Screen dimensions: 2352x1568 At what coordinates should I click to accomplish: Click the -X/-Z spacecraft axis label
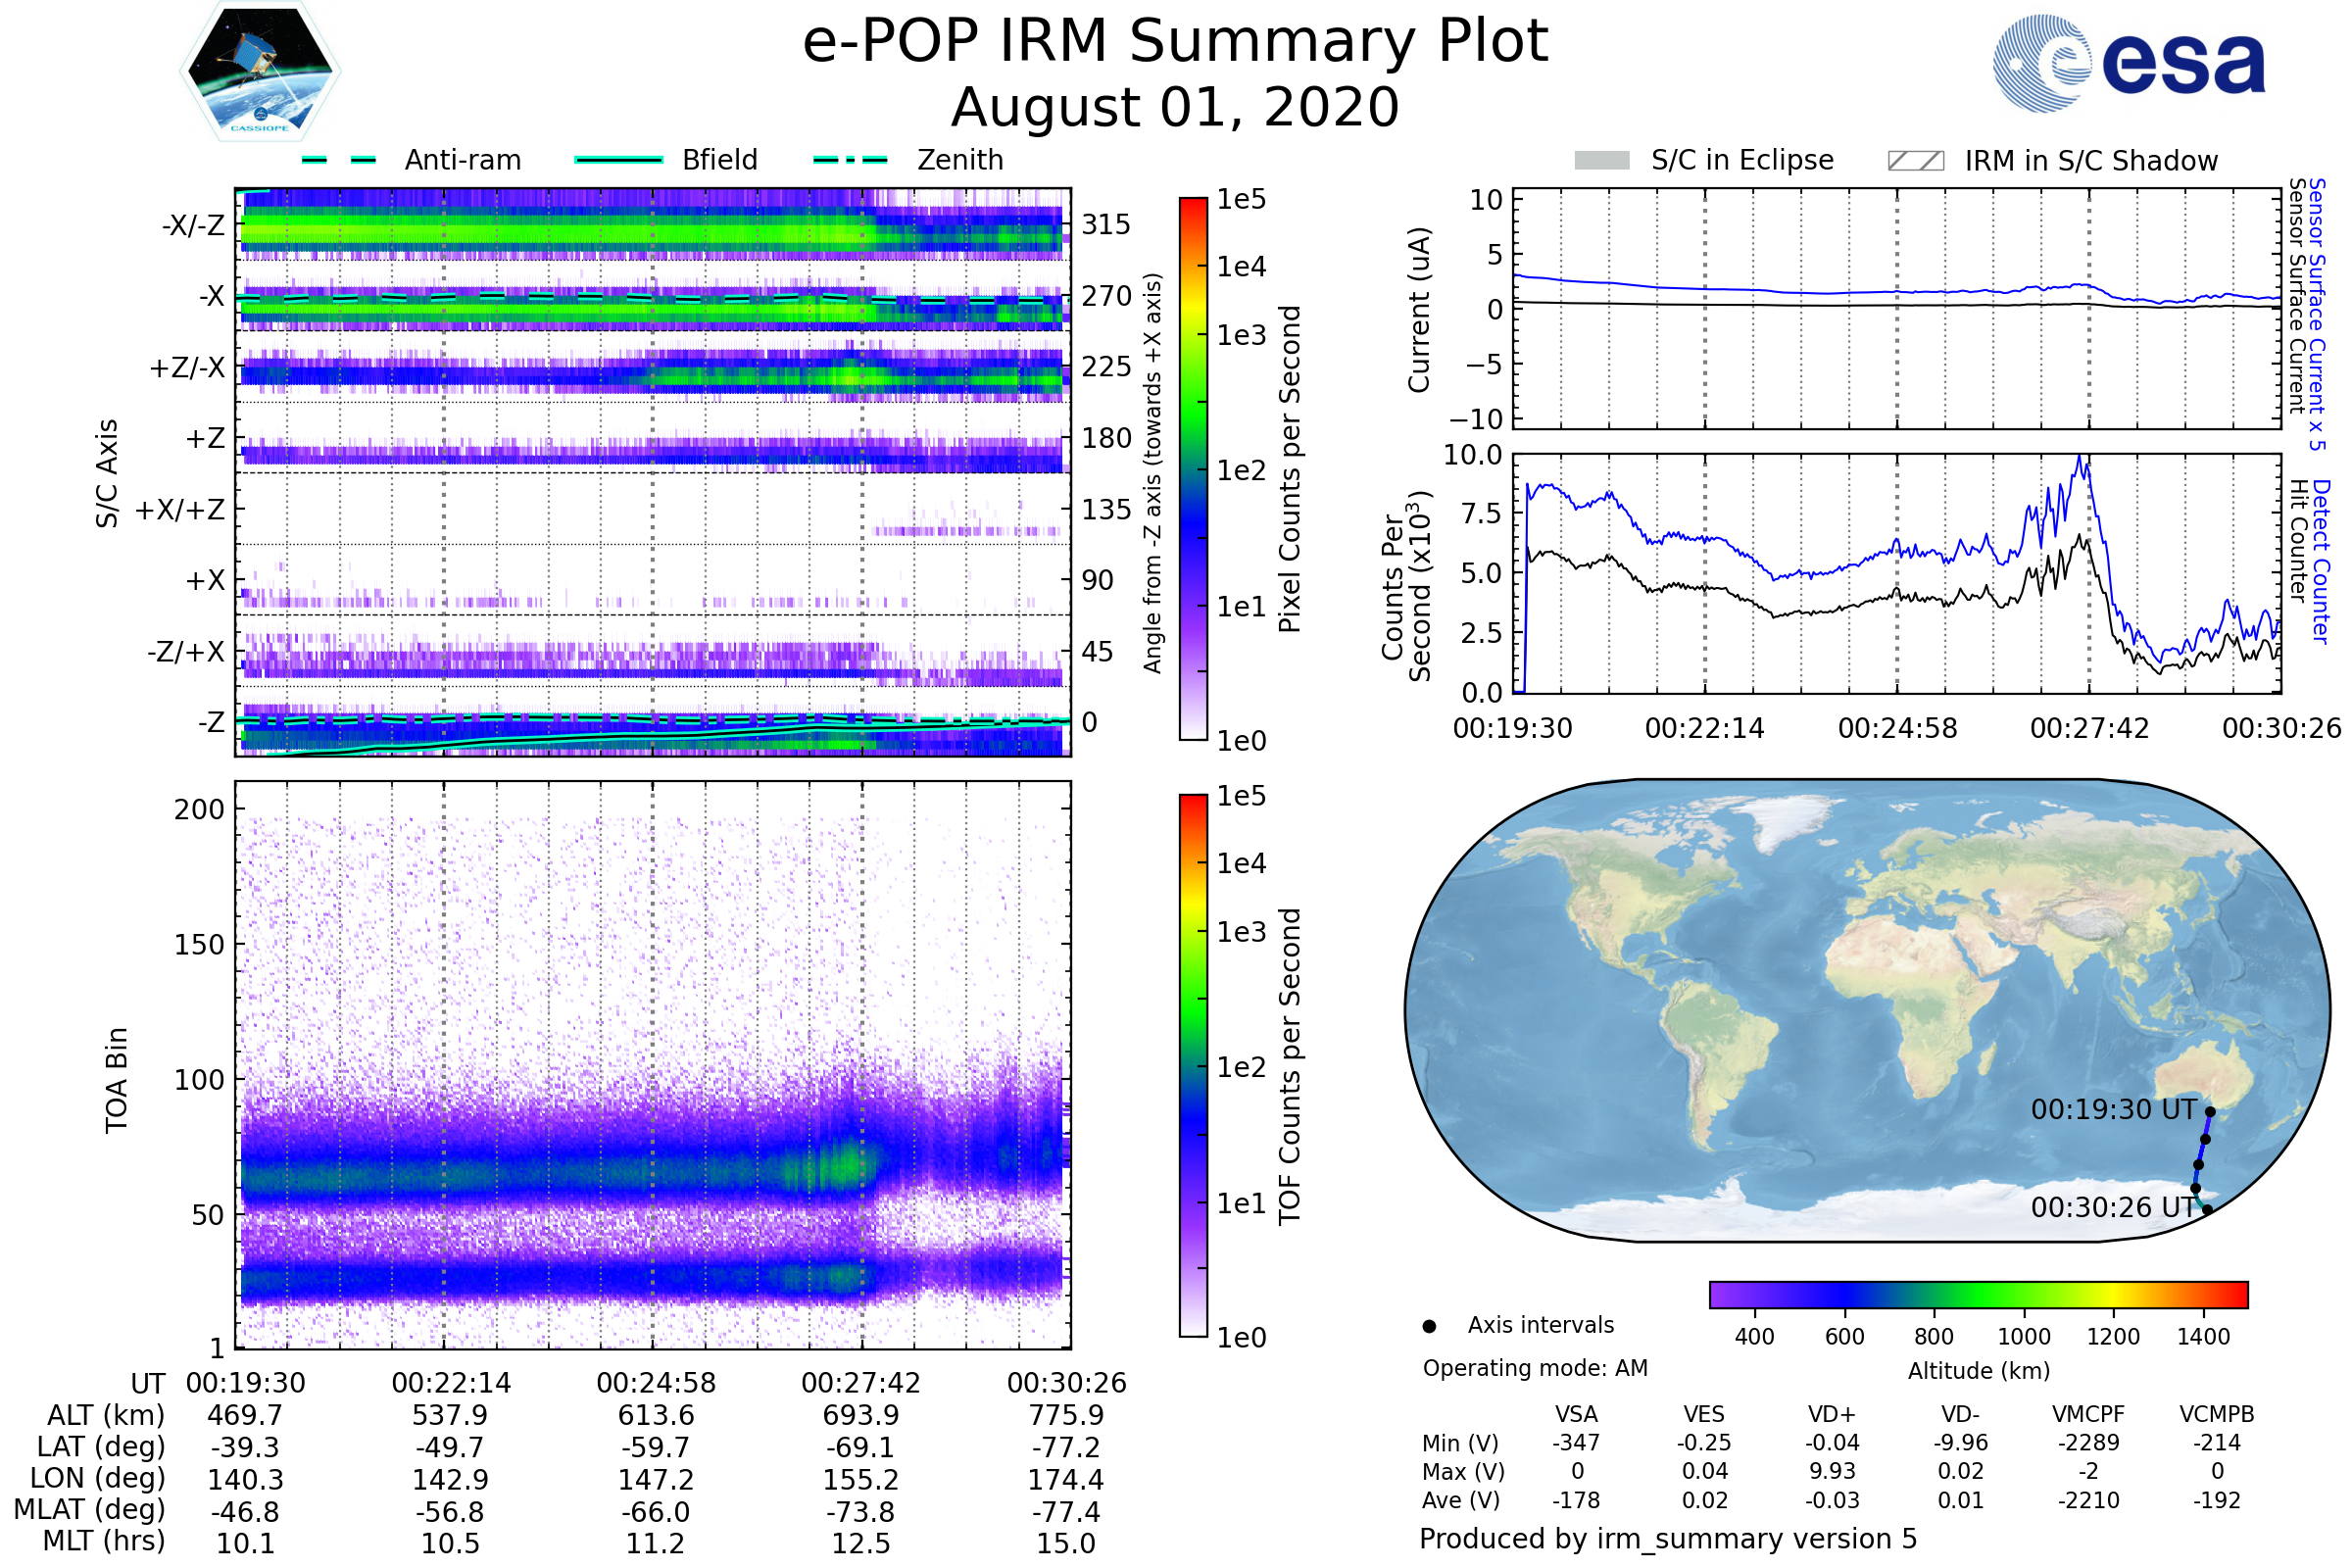[193, 225]
